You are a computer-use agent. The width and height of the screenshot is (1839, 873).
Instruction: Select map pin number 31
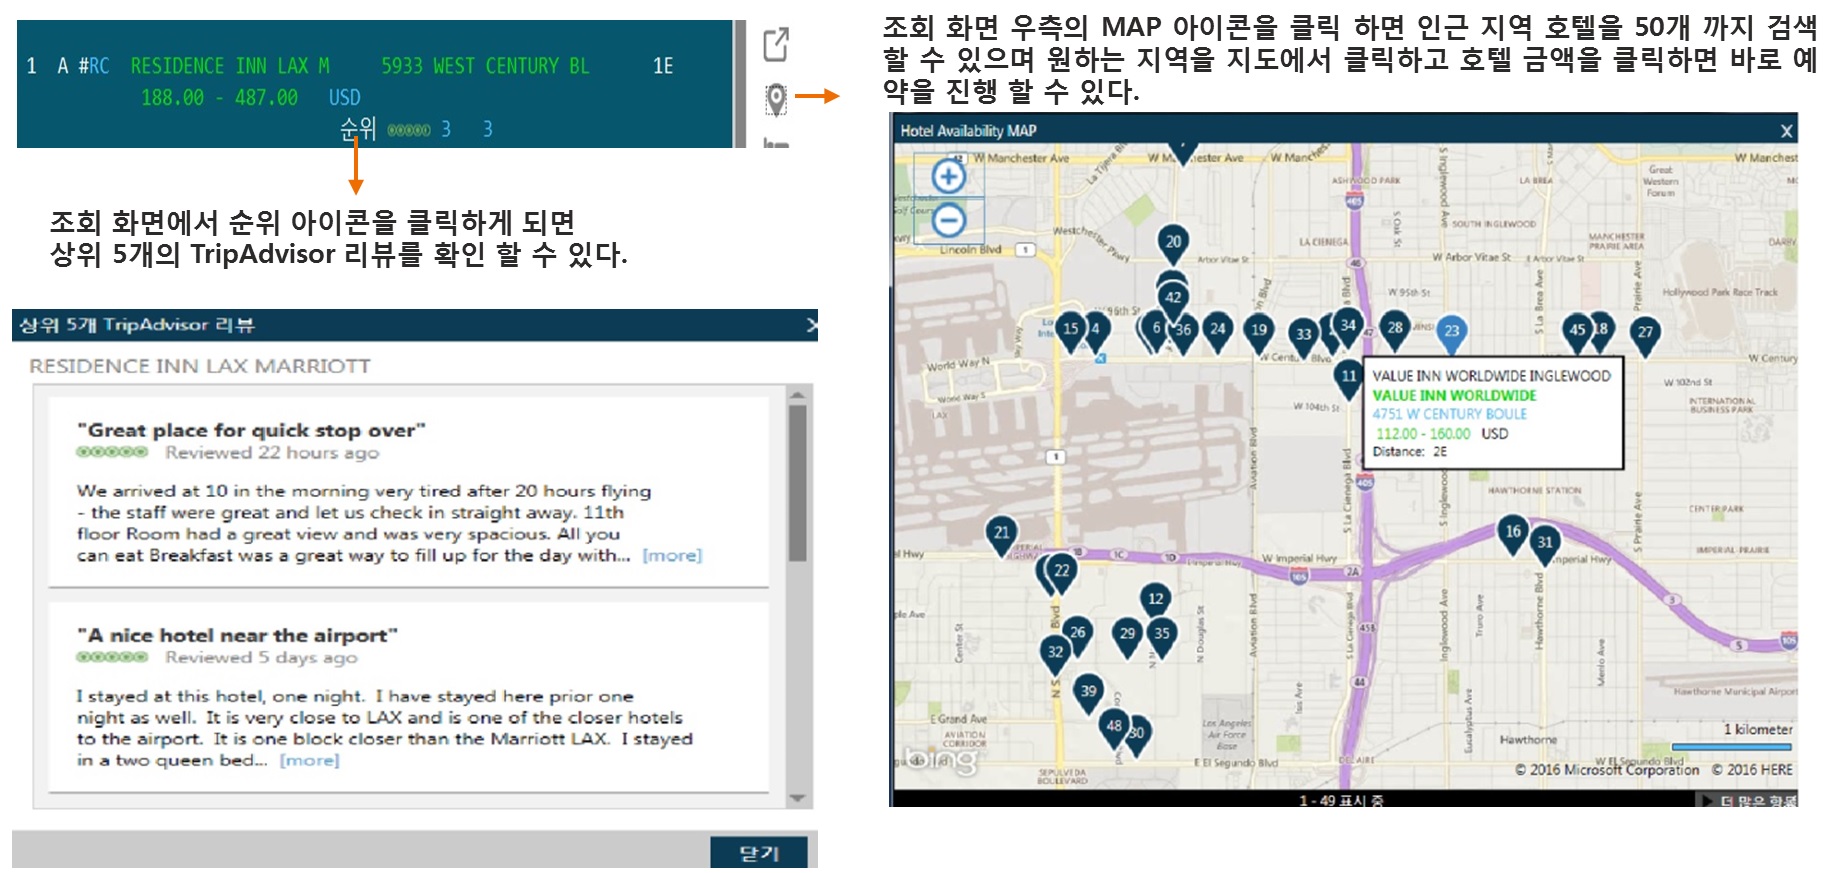[x=1545, y=546]
